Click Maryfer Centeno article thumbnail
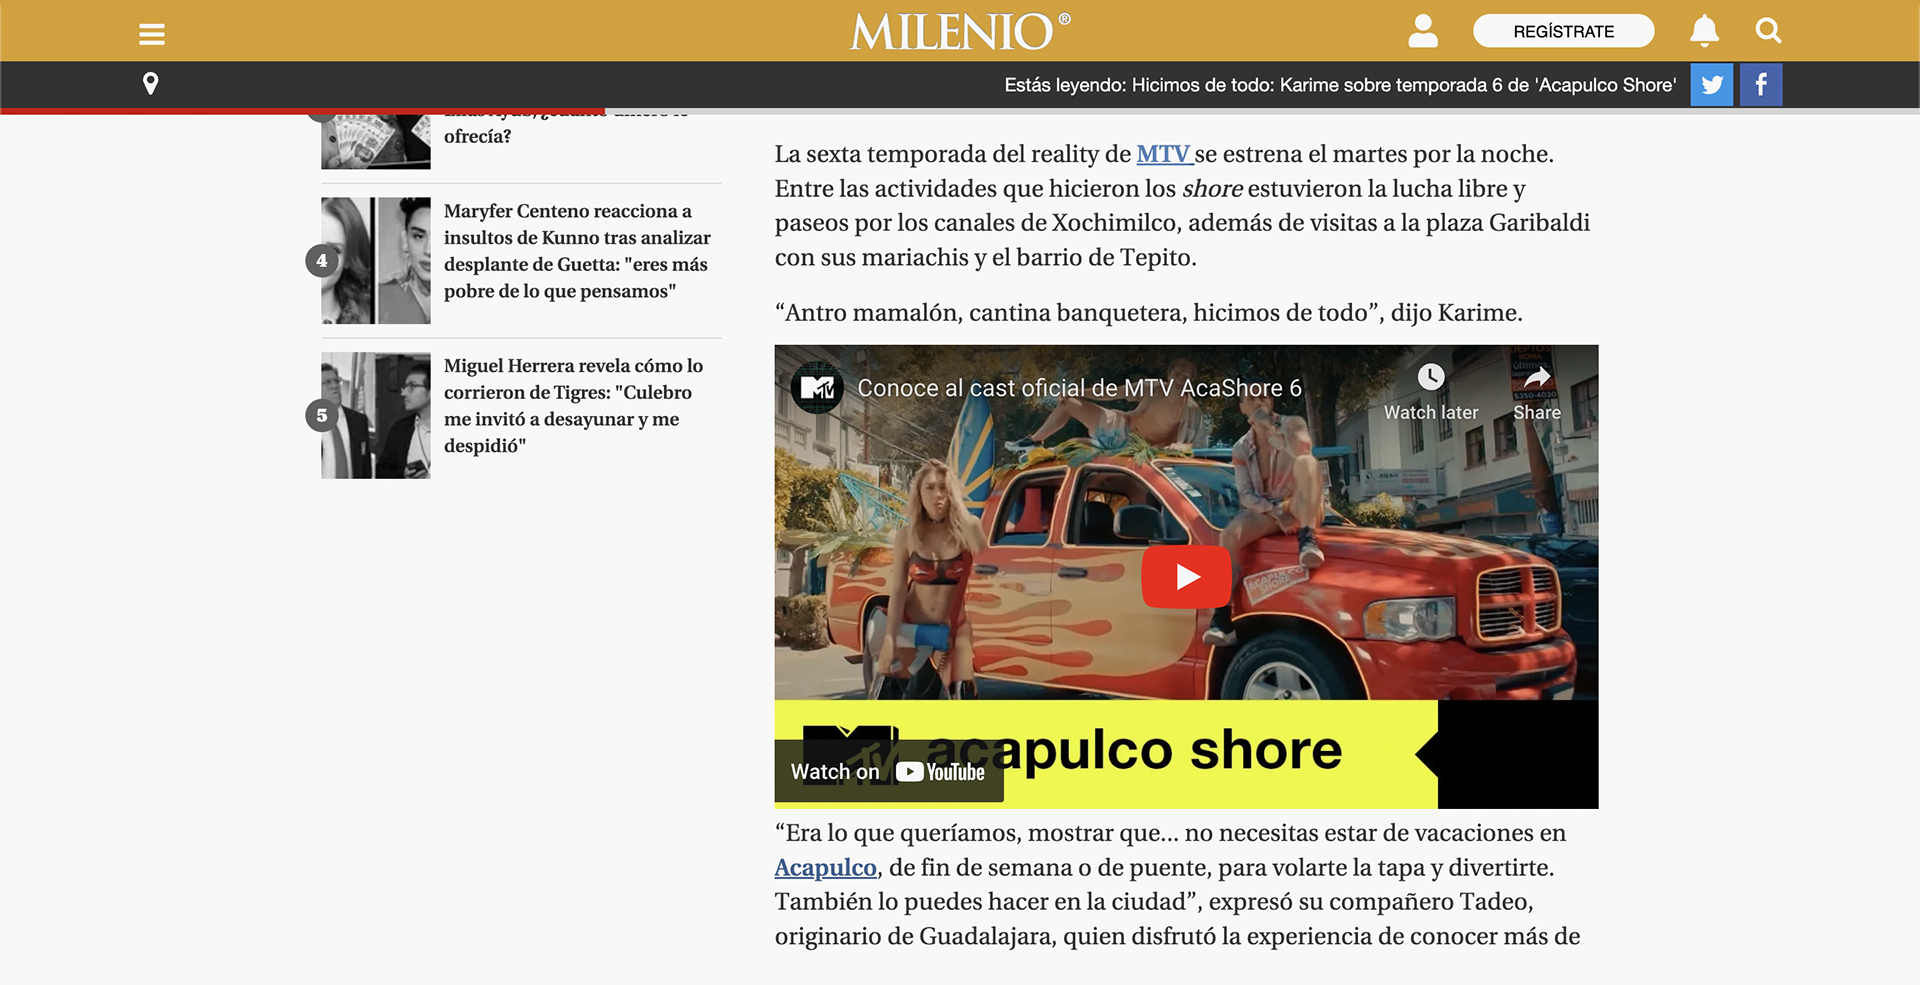The height and width of the screenshot is (985, 1920). pyautogui.click(x=376, y=260)
